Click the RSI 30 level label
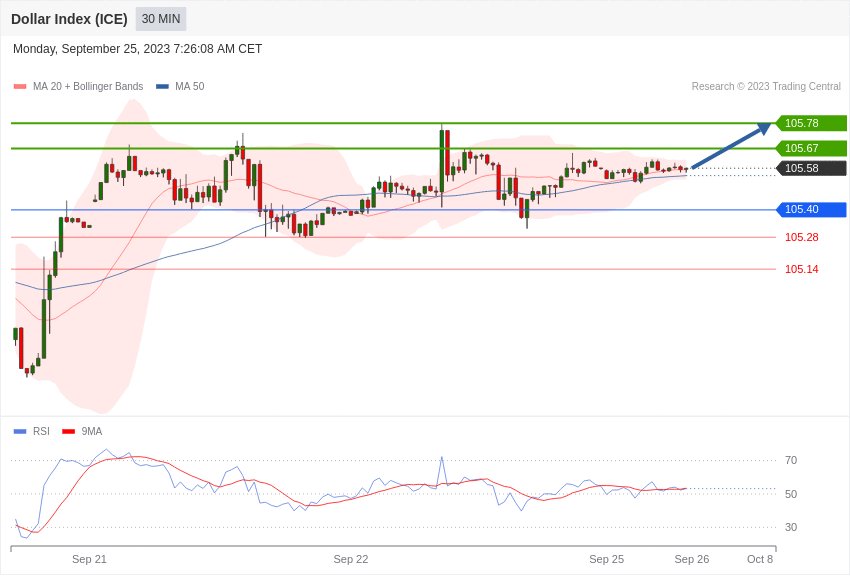The width and height of the screenshot is (850, 576). pos(791,527)
